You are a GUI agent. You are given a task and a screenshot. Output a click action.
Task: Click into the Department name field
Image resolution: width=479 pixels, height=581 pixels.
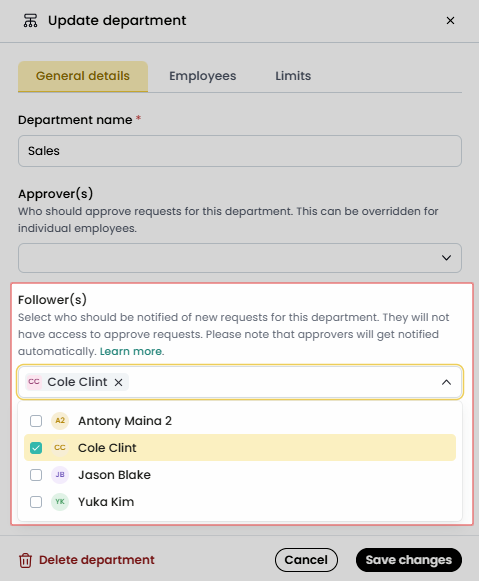pos(240,151)
